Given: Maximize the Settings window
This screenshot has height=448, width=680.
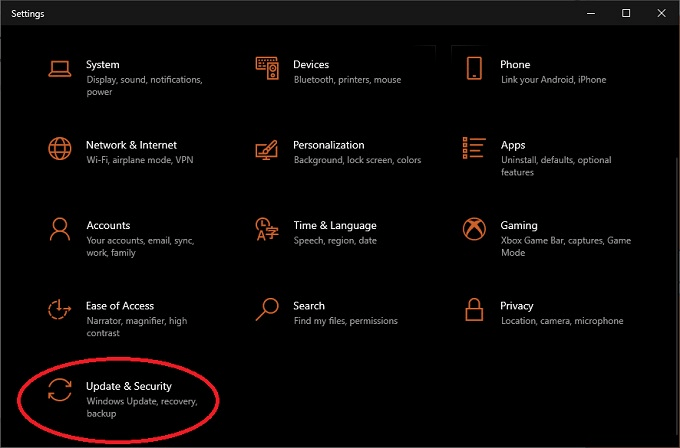Looking at the screenshot, I should 626,13.
